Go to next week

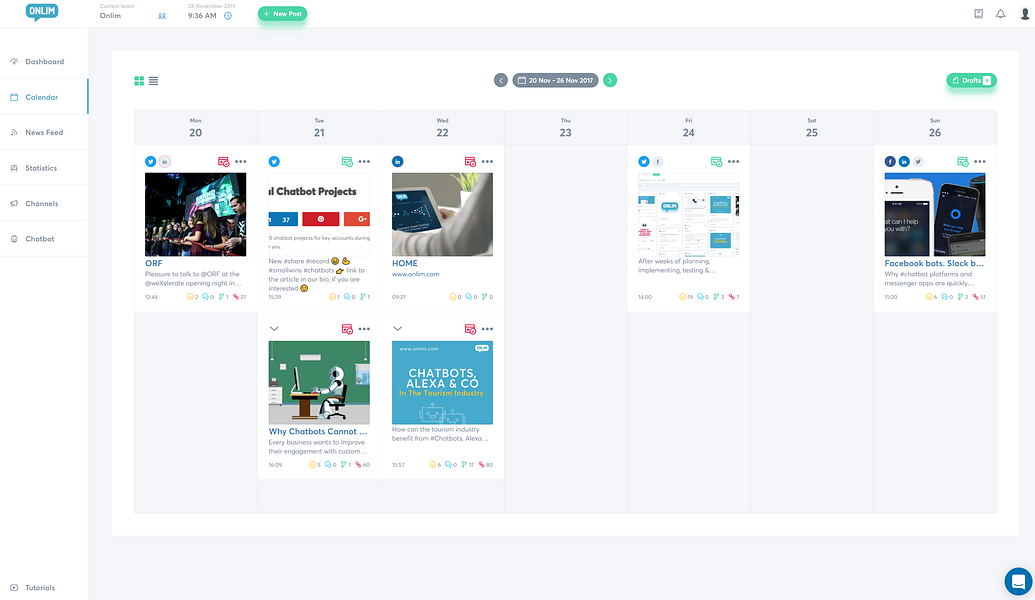tap(610, 81)
